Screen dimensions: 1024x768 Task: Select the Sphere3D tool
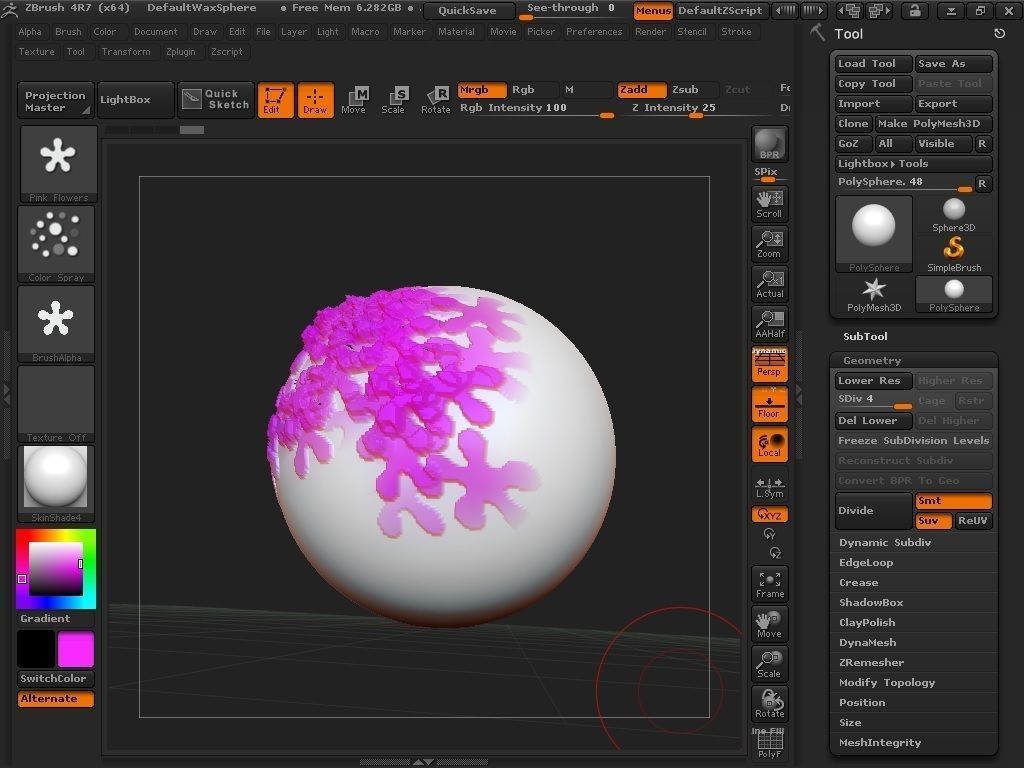[953, 215]
